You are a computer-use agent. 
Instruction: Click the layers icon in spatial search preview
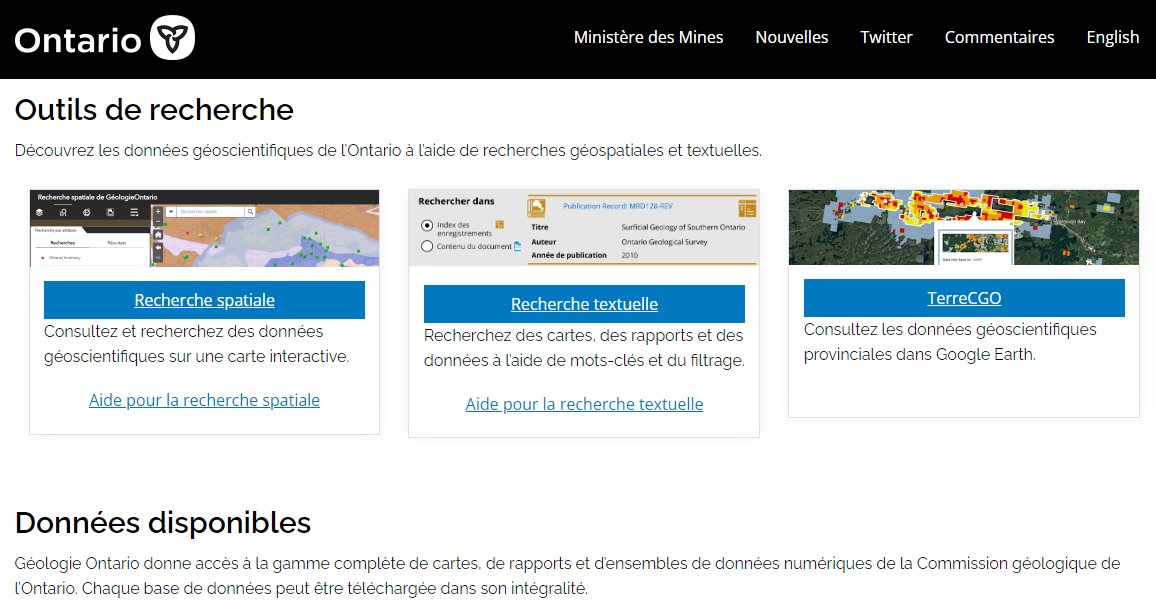[39, 212]
